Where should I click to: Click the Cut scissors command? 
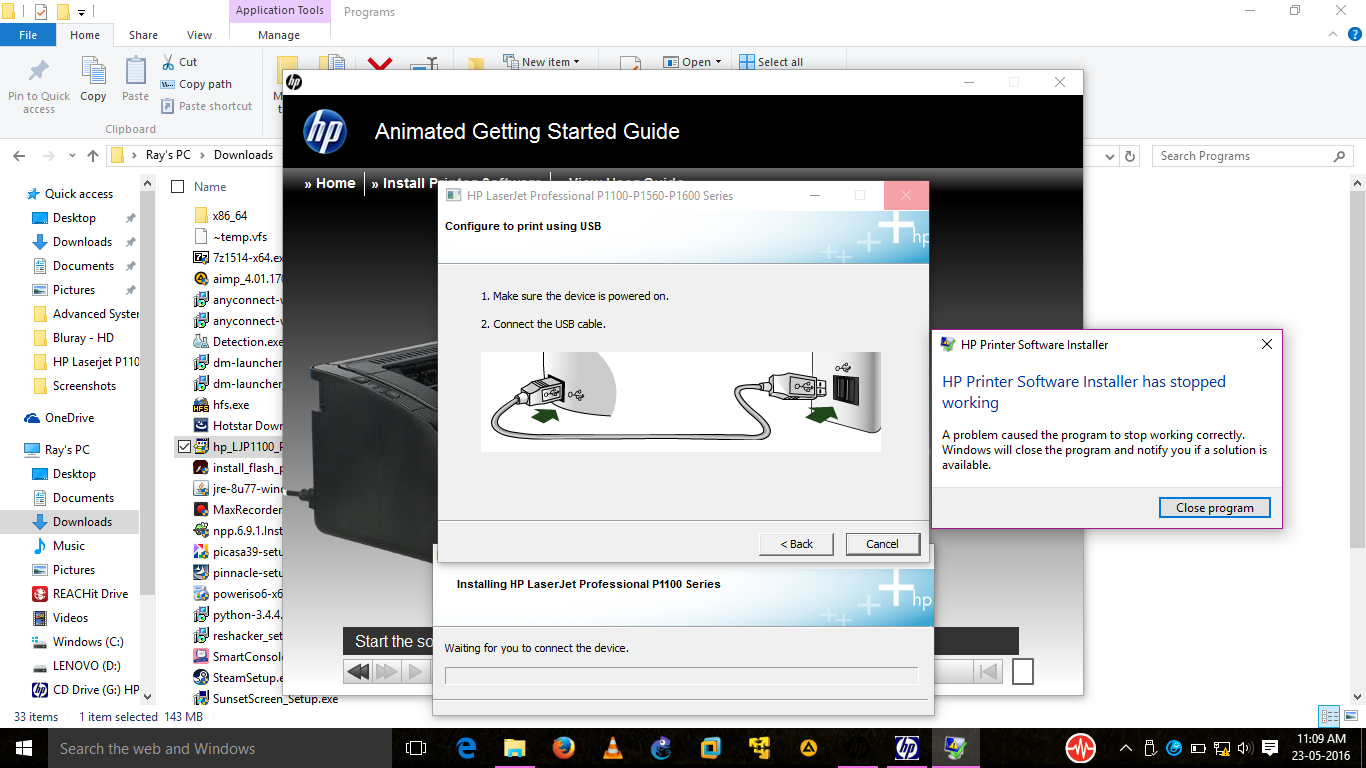click(x=180, y=62)
